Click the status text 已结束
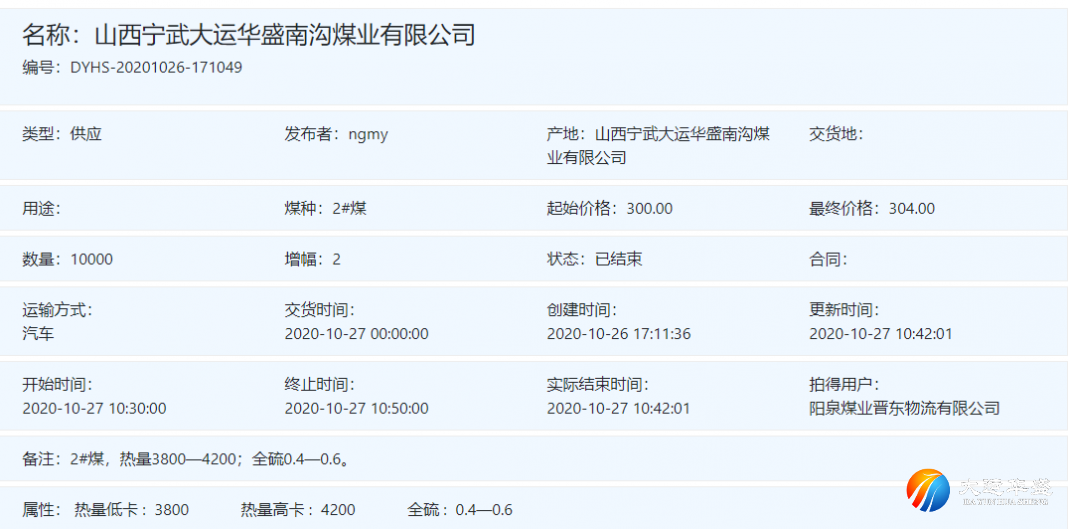 point(618,259)
